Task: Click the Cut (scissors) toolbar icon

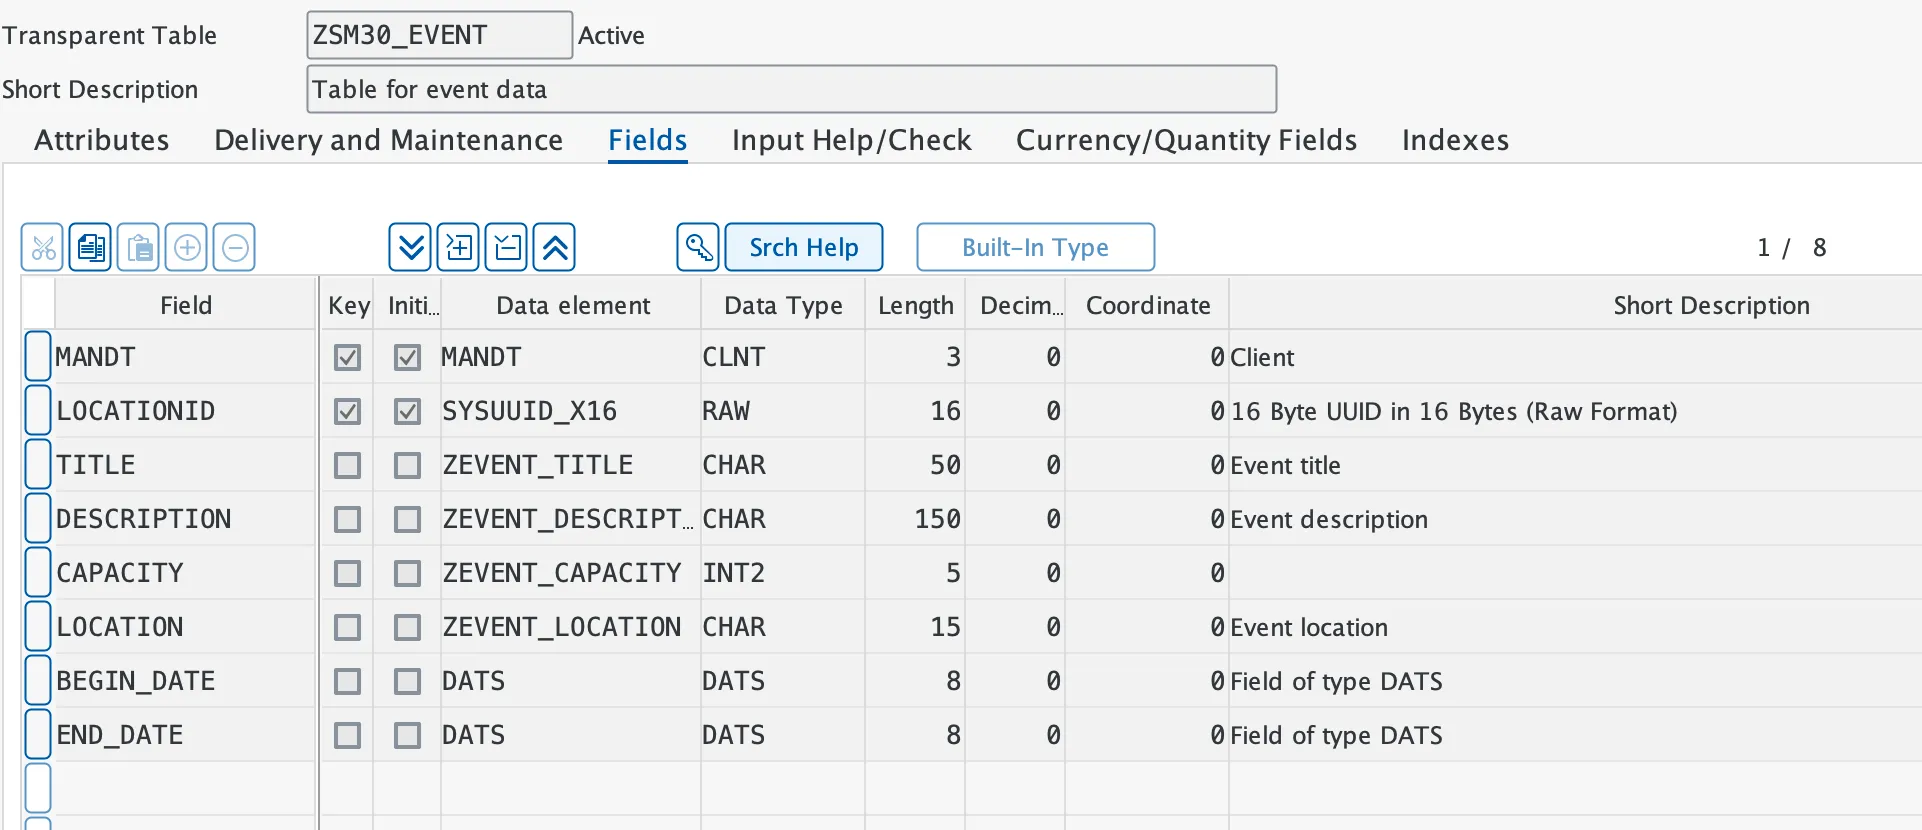Action: pos(42,247)
